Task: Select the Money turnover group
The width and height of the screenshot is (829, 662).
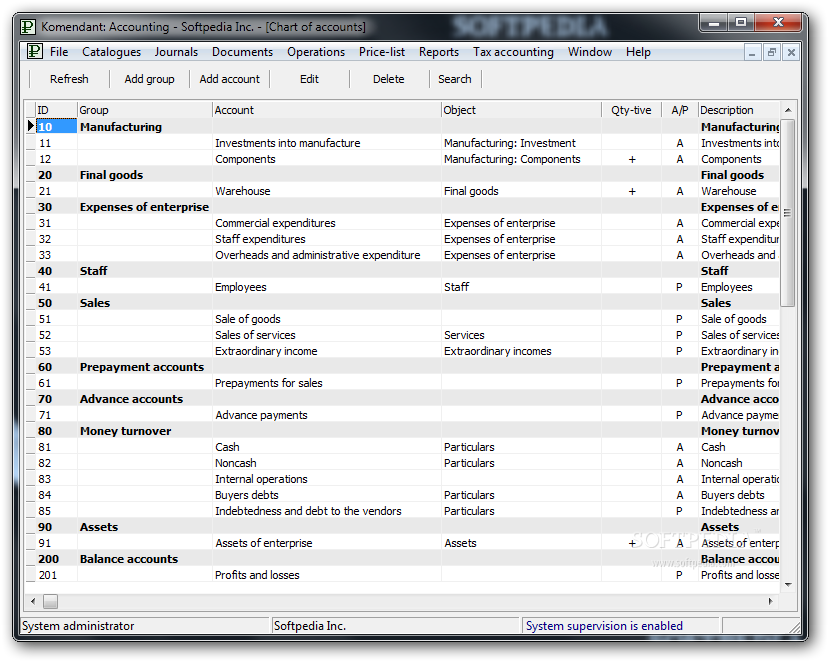Action: [x=402, y=431]
